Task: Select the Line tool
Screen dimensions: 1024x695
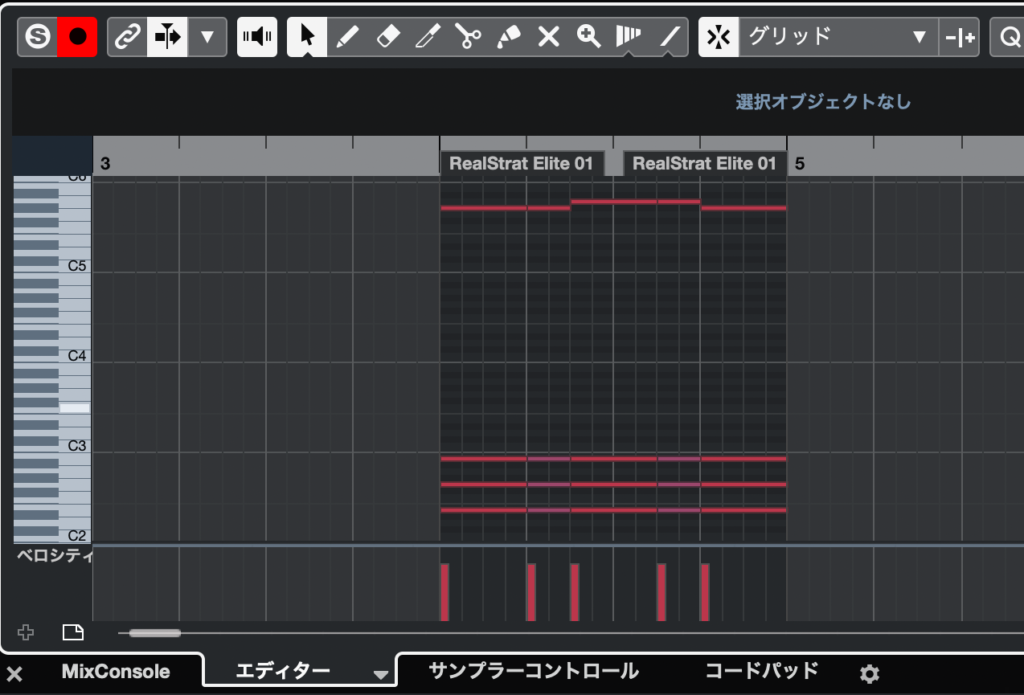Action: 669,38
